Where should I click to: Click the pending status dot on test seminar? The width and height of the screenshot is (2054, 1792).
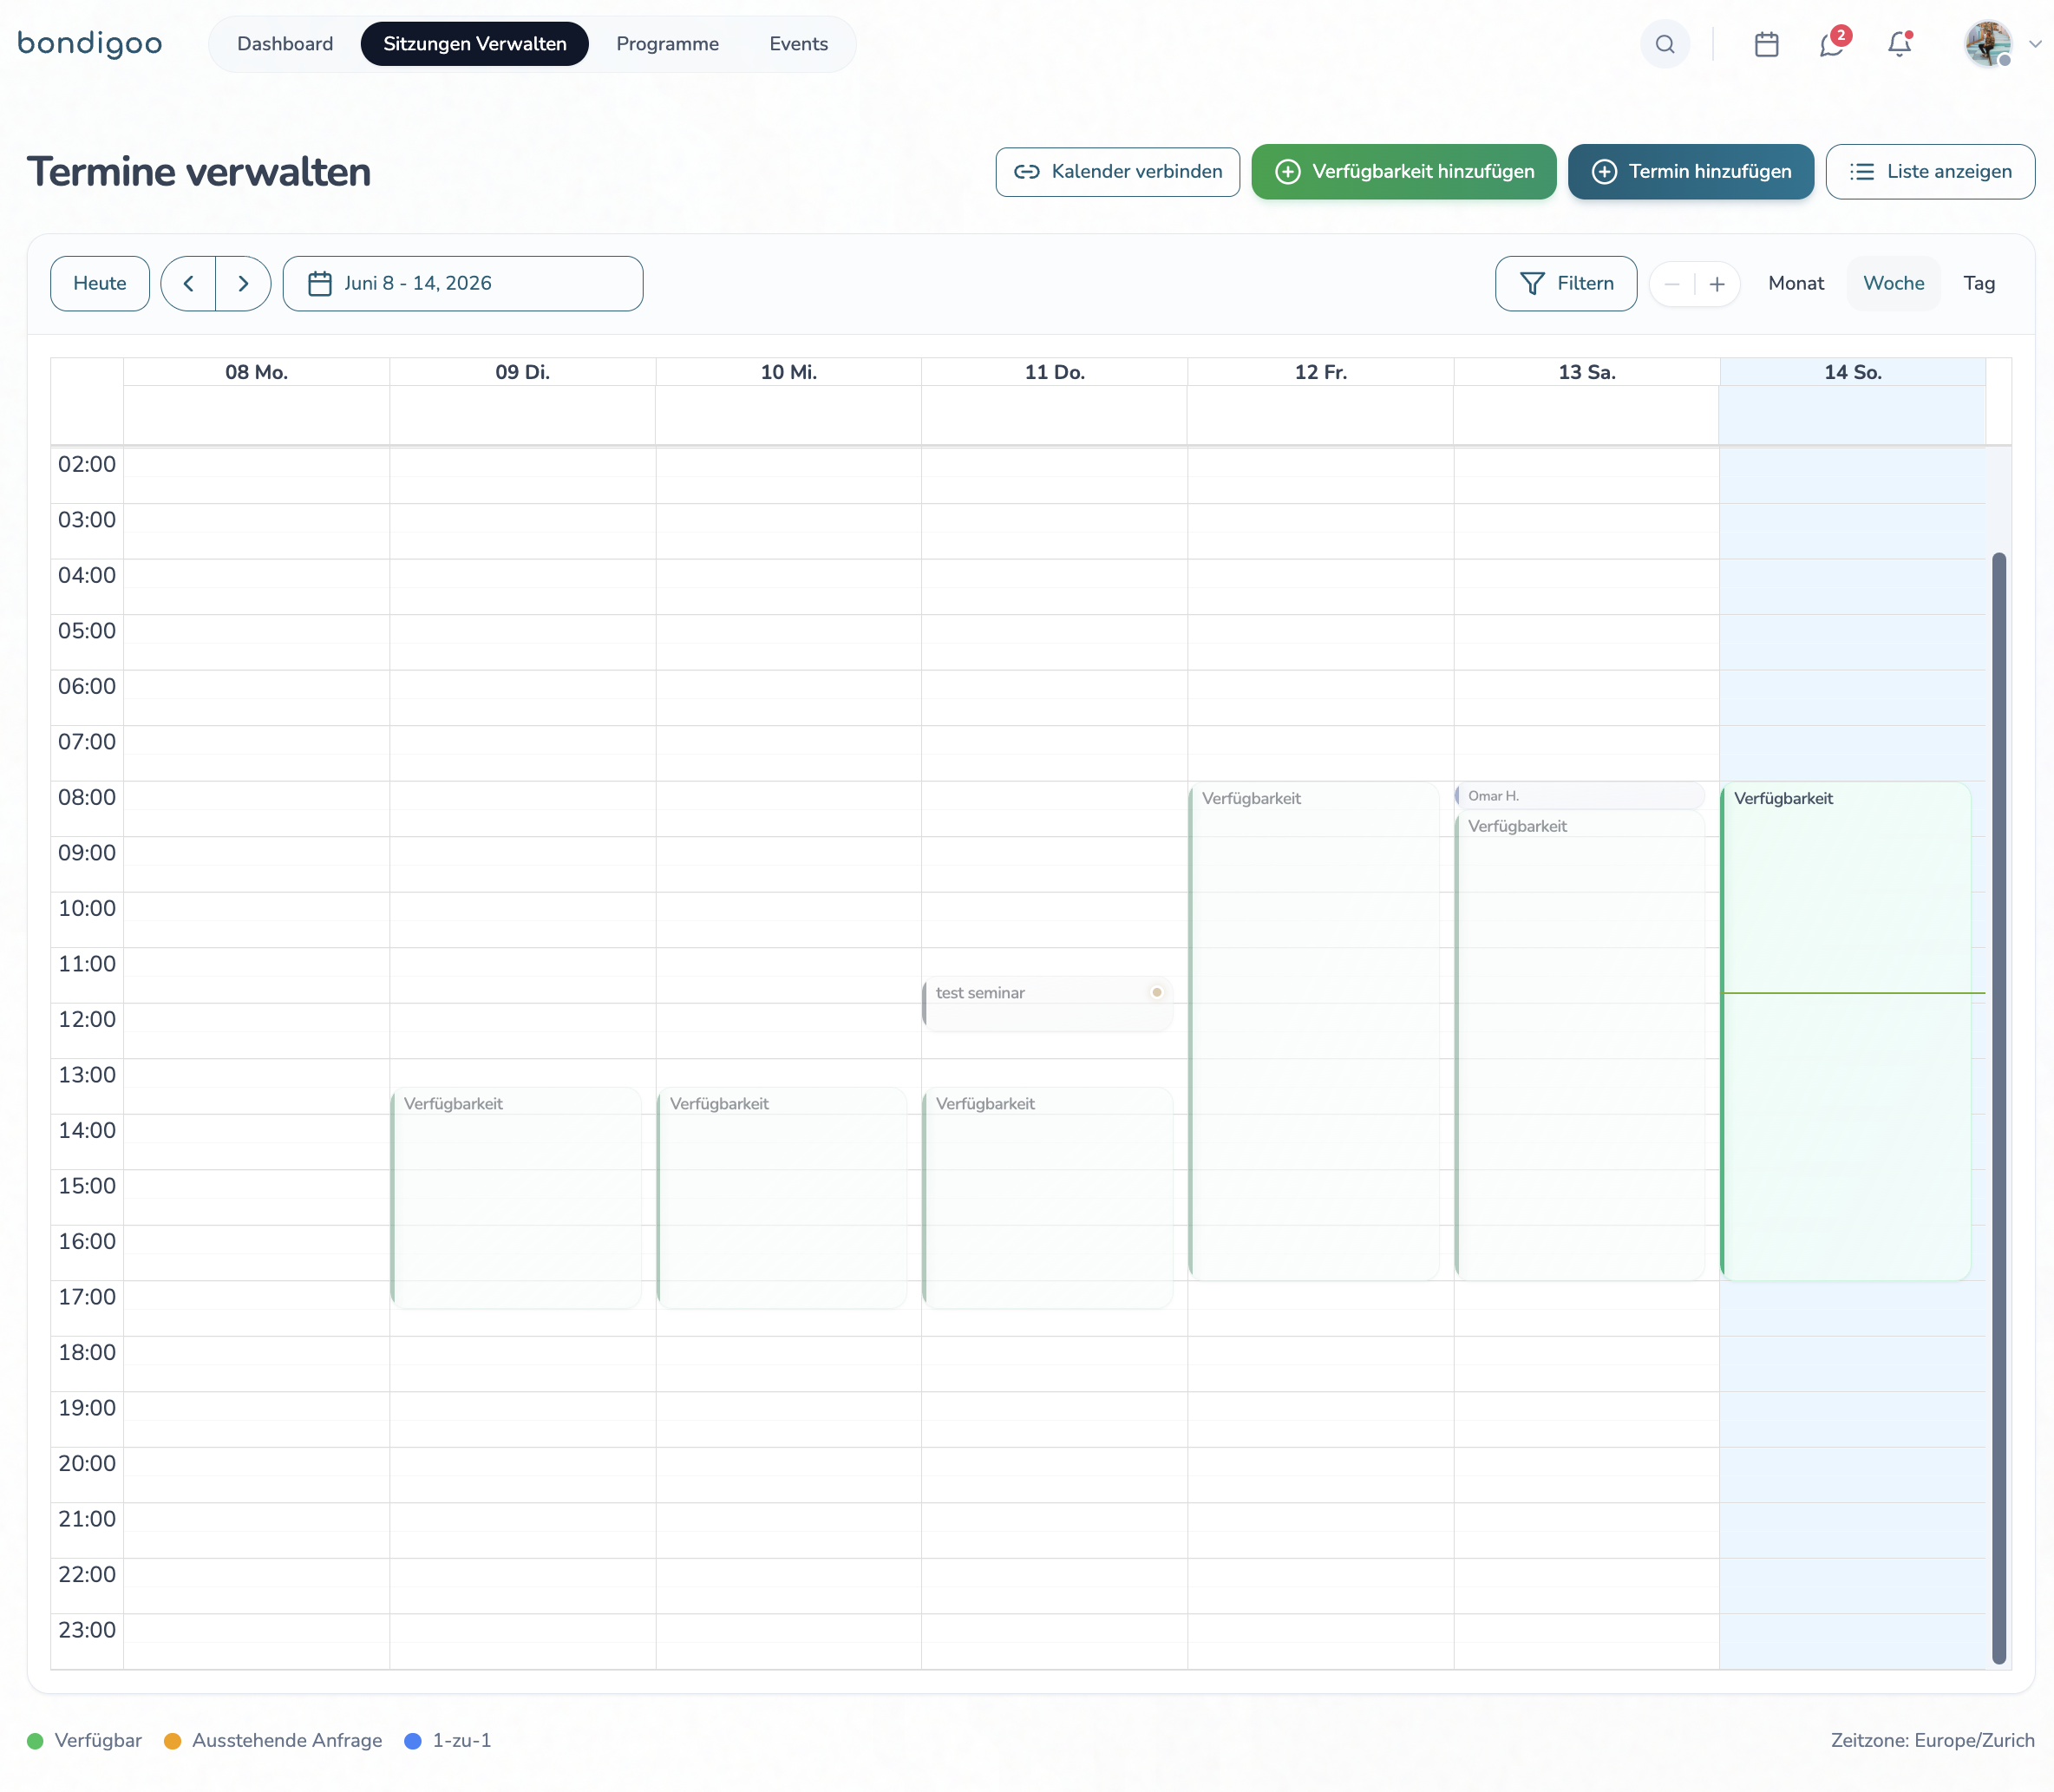tap(1157, 992)
